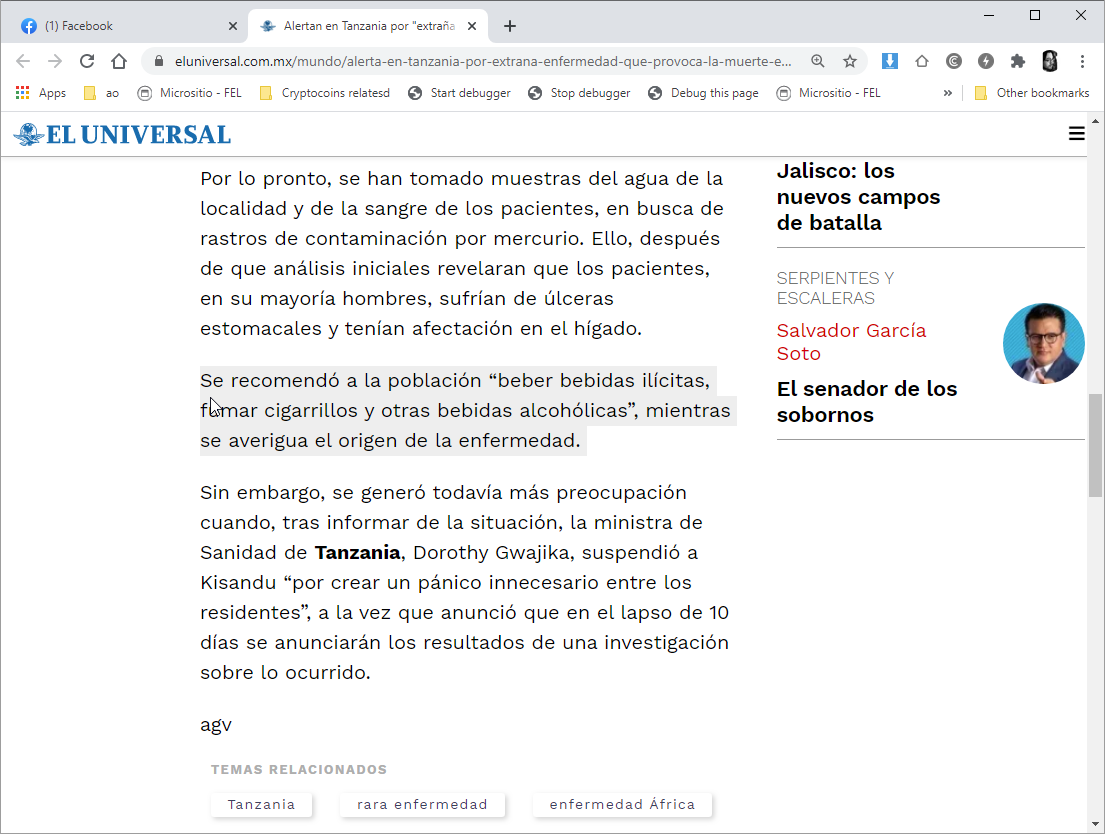Open the Apps bookmarks shortcut
This screenshot has height=834, width=1105.
point(41,93)
